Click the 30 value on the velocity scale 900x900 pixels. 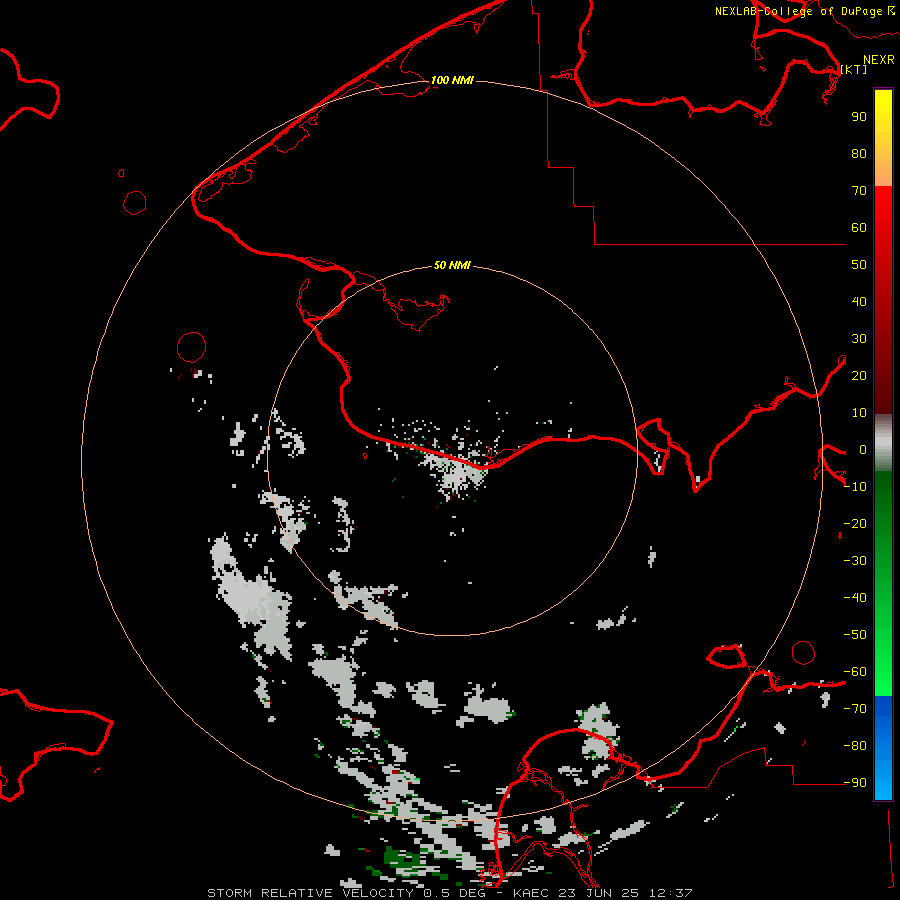coord(859,339)
